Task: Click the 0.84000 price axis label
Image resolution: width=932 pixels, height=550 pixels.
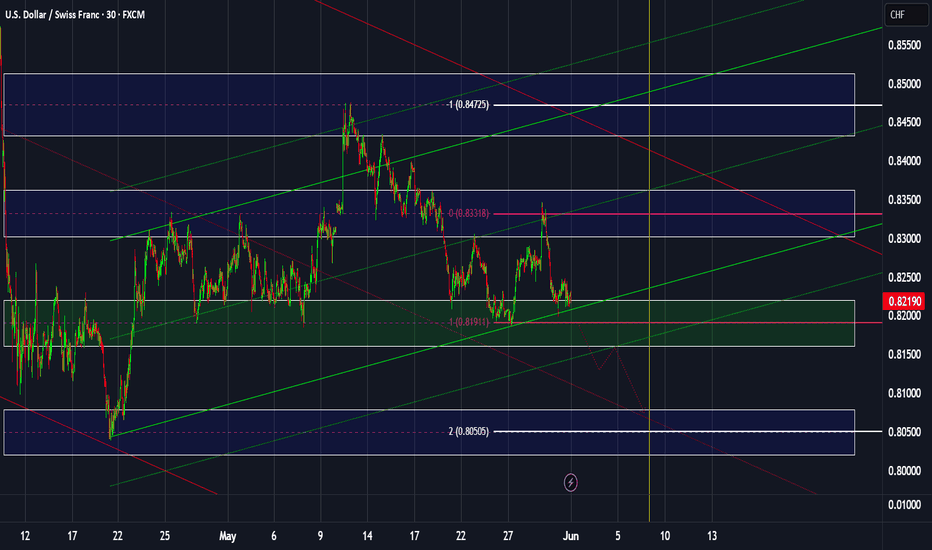Action: coord(904,161)
